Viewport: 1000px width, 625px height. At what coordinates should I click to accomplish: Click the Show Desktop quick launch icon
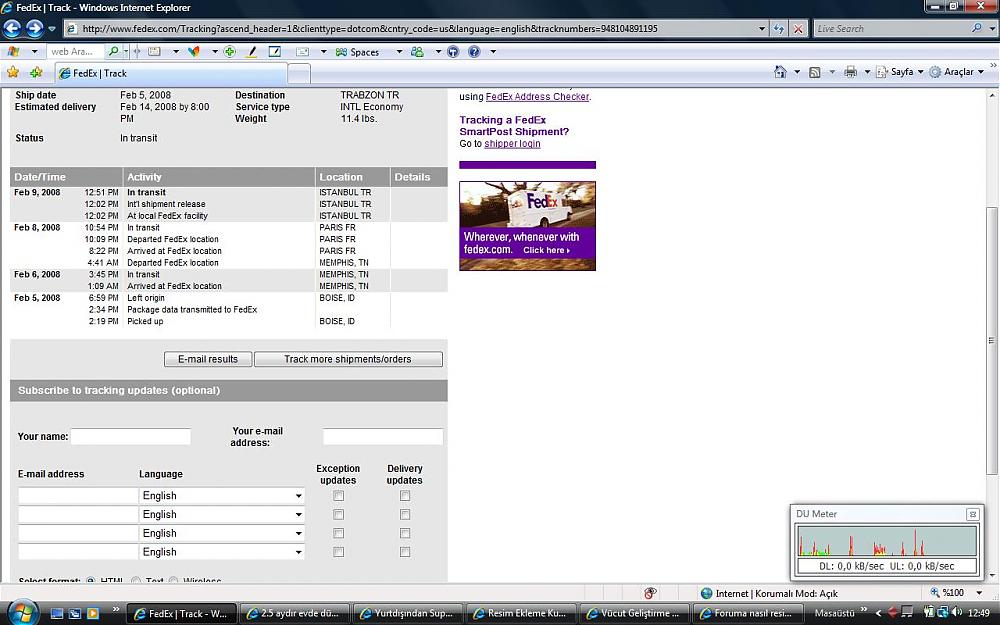tap(57, 614)
